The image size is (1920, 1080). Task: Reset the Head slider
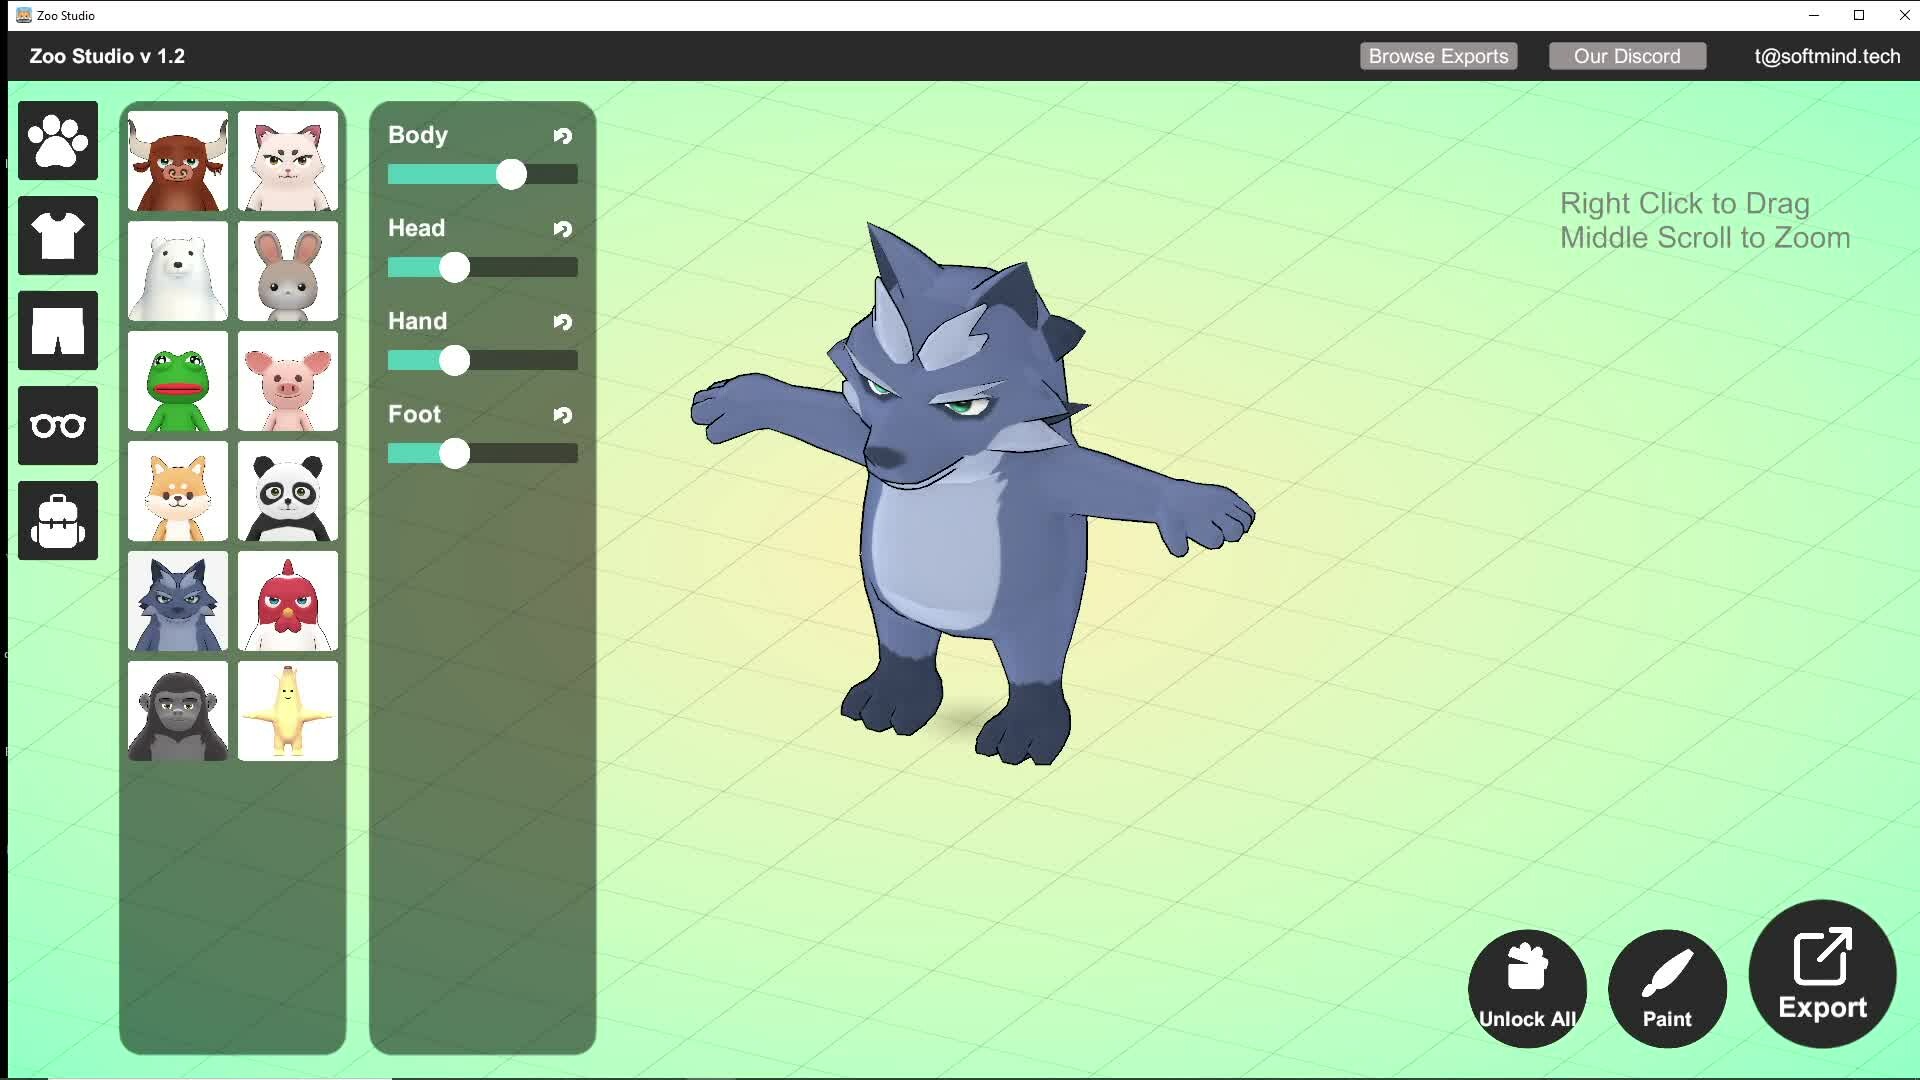[563, 229]
